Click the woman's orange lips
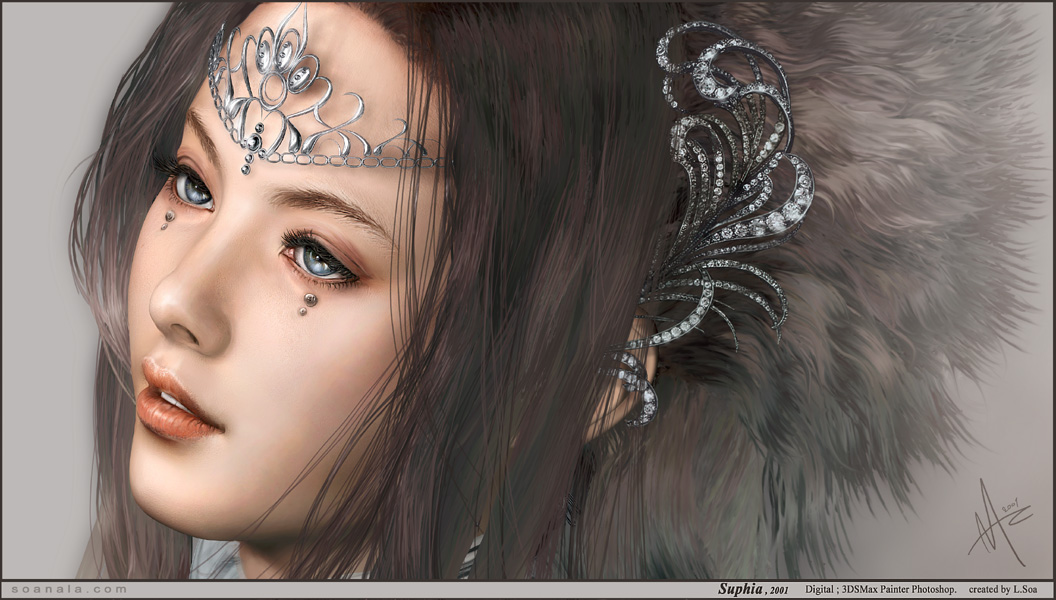This screenshot has height=600, width=1056. point(175,400)
